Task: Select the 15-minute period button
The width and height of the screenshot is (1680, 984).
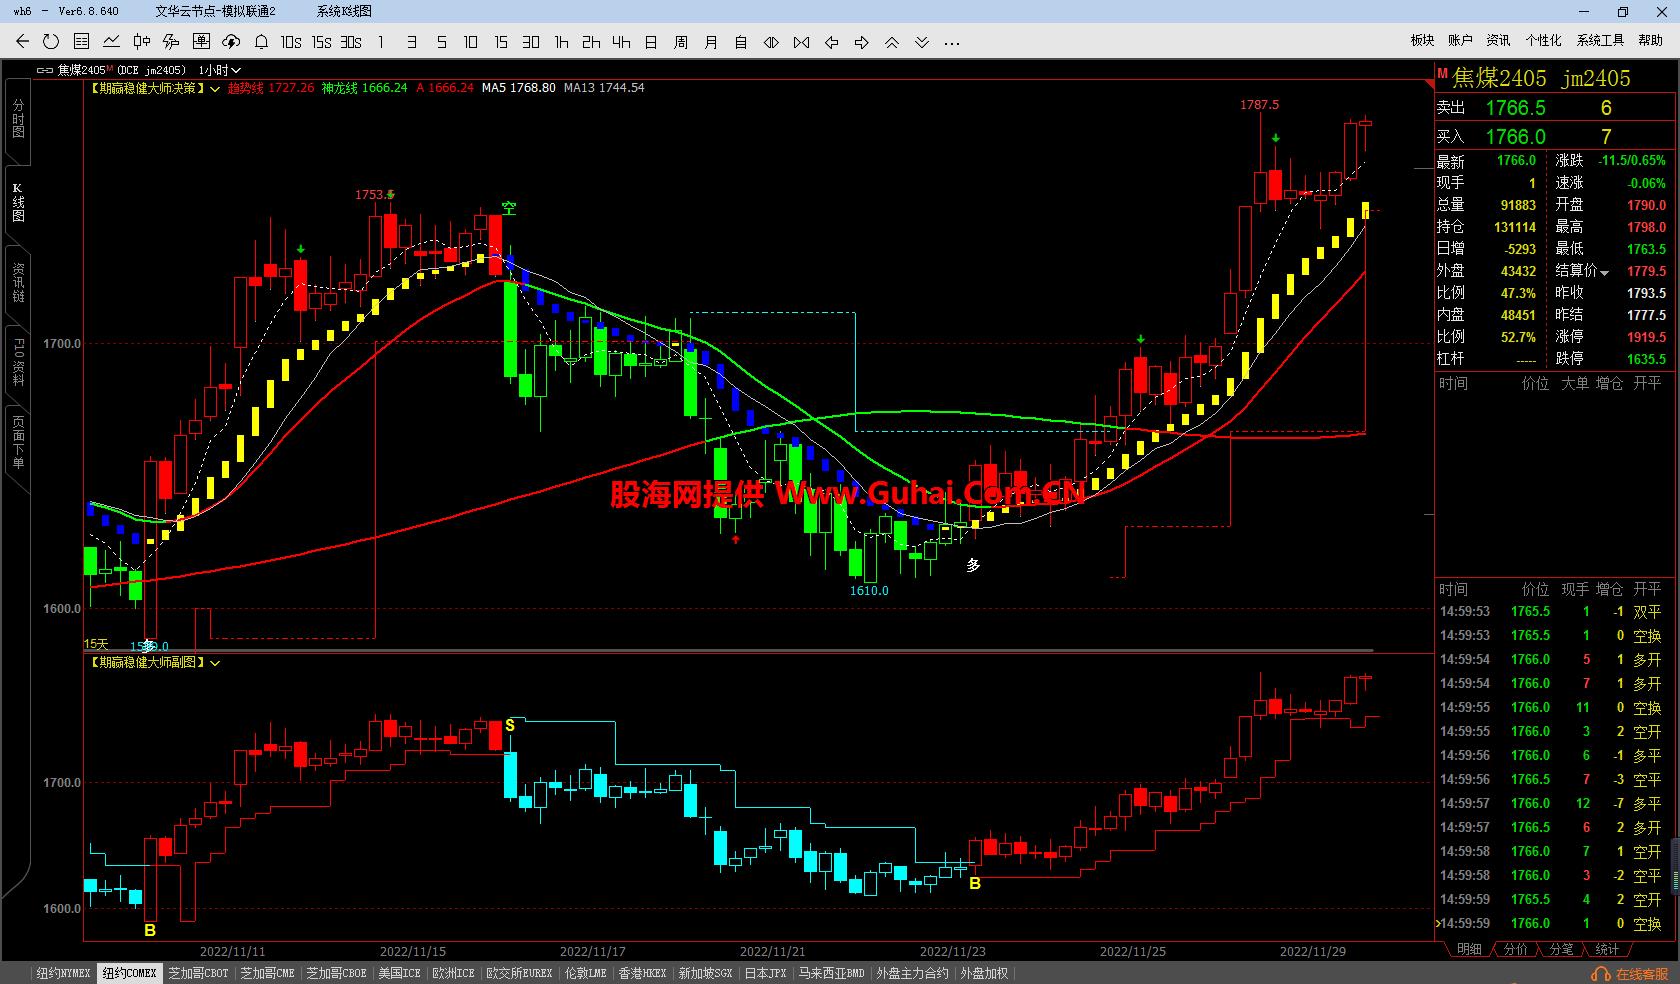Action: (x=501, y=42)
